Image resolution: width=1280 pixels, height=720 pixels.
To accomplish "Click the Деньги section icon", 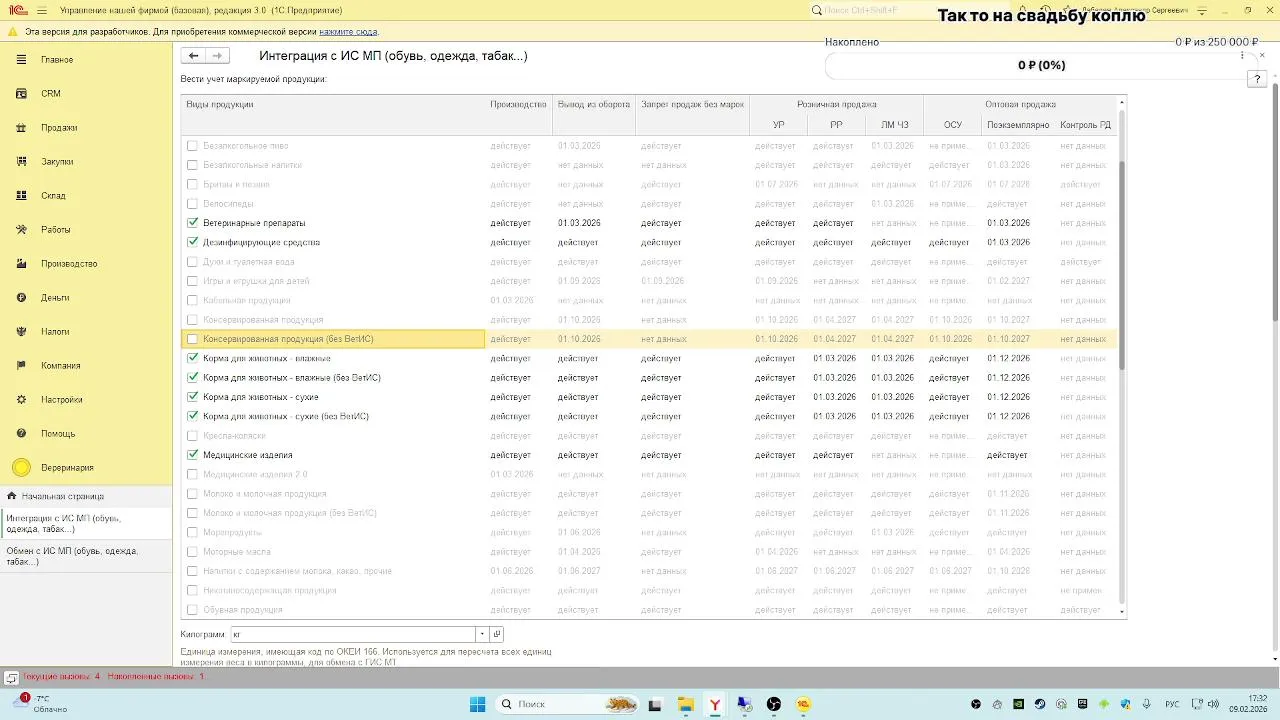I will pos(21,298).
